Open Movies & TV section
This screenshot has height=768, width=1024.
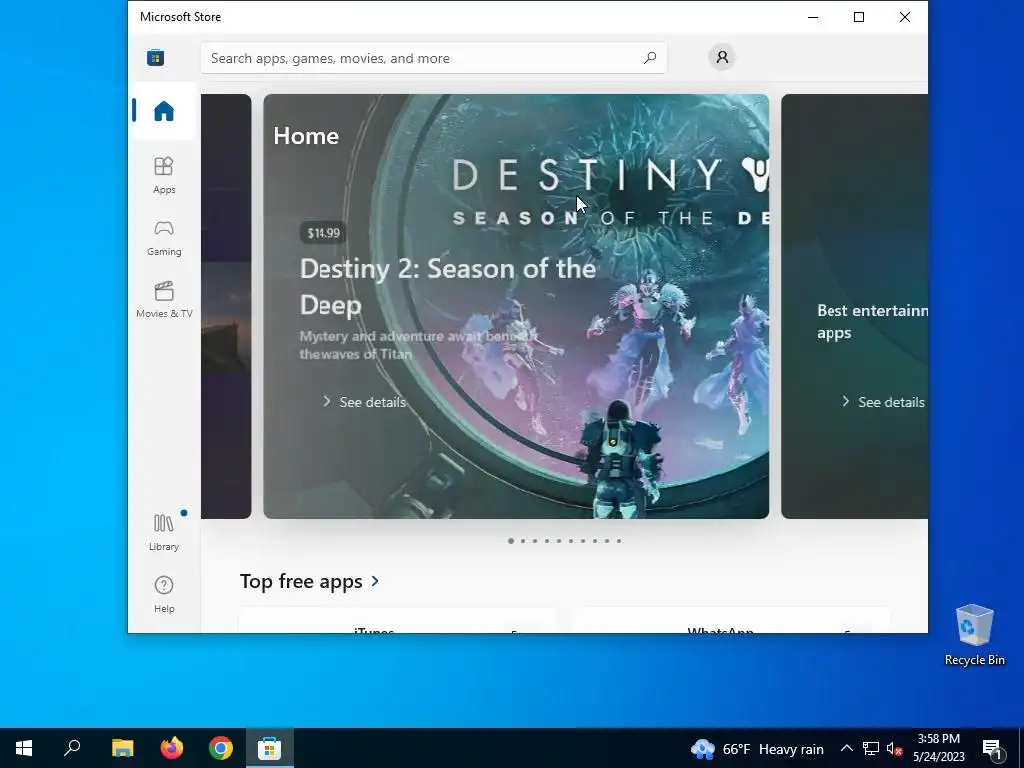pyautogui.click(x=164, y=300)
